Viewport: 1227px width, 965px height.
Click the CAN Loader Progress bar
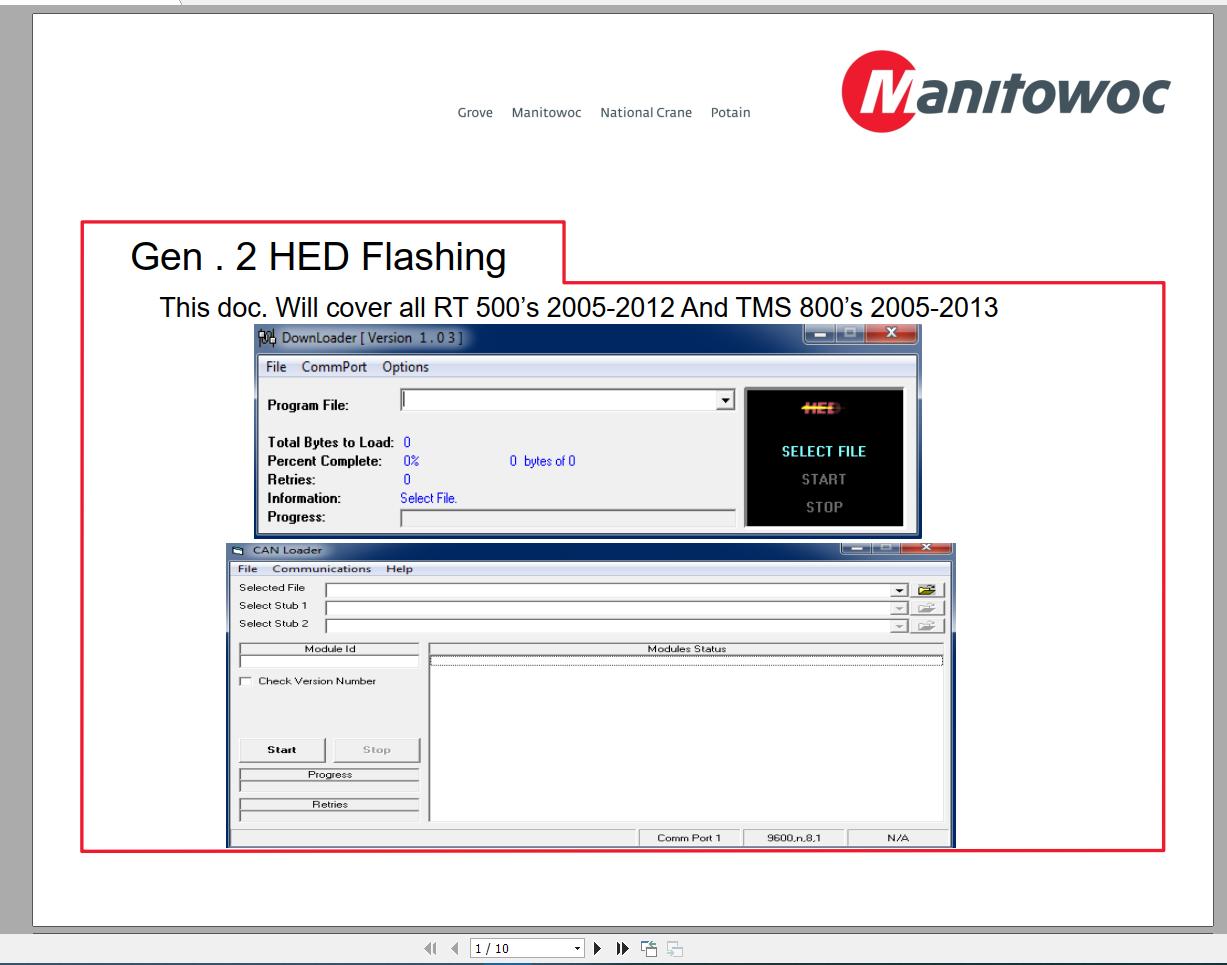329,786
